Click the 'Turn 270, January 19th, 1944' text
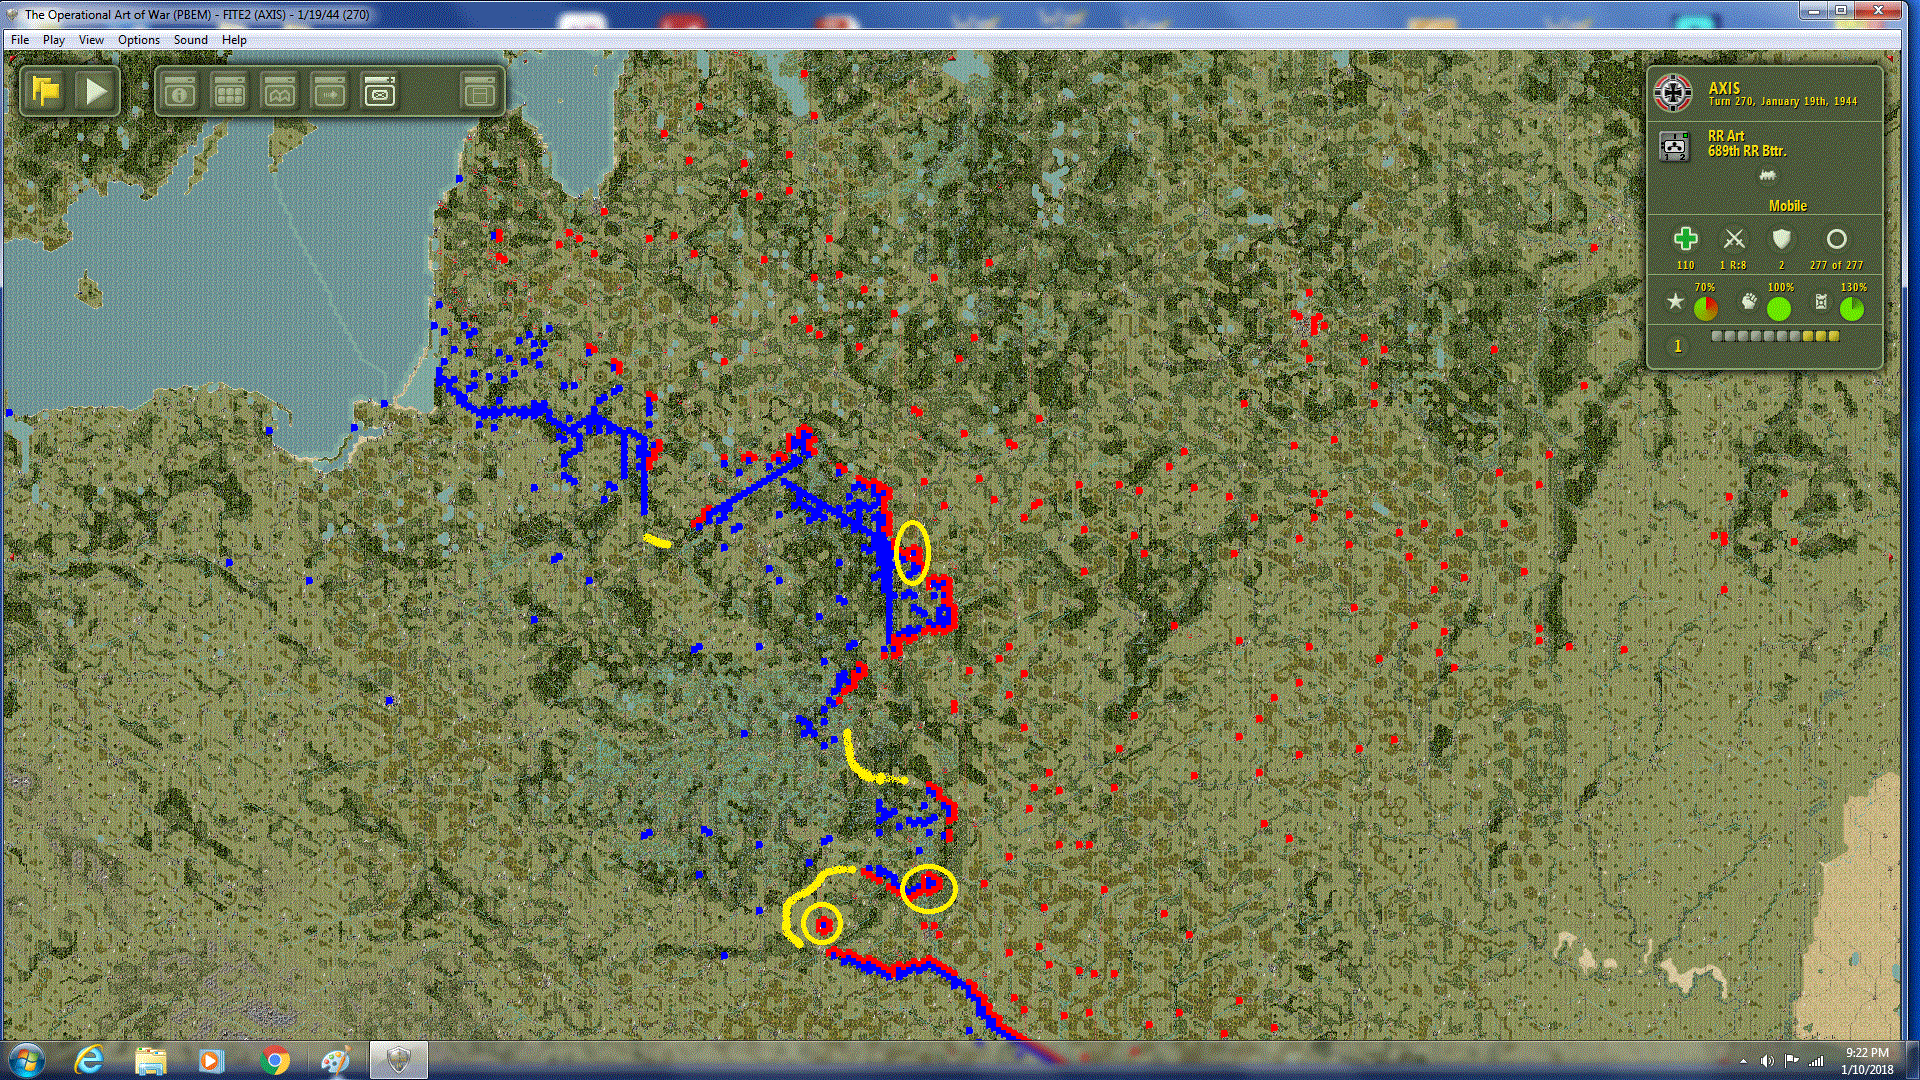Image resolution: width=1920 pixels, height=1080 pixels. coord(1782,102)
